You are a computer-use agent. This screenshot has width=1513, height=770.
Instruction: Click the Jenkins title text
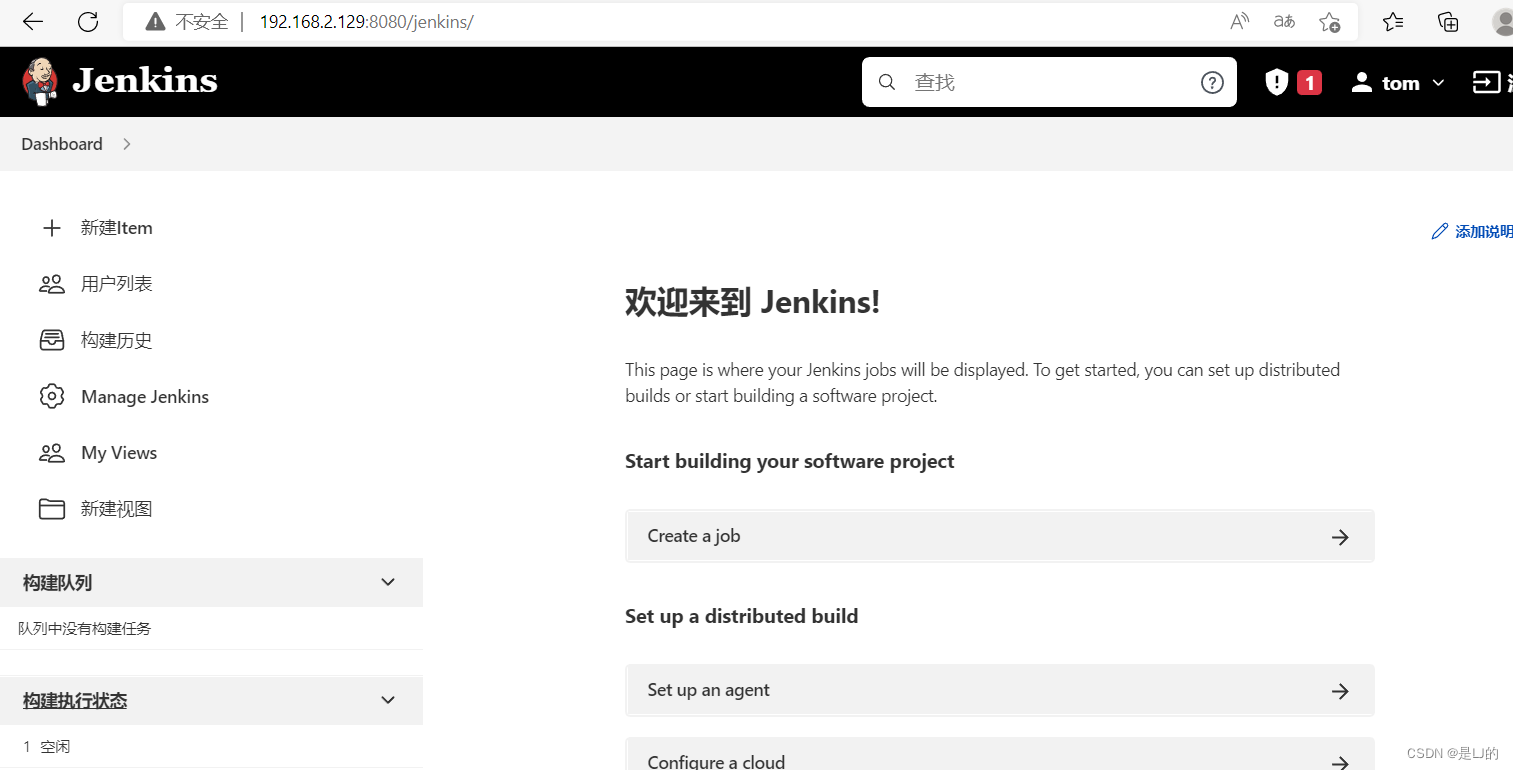click(x=145, y=81)
